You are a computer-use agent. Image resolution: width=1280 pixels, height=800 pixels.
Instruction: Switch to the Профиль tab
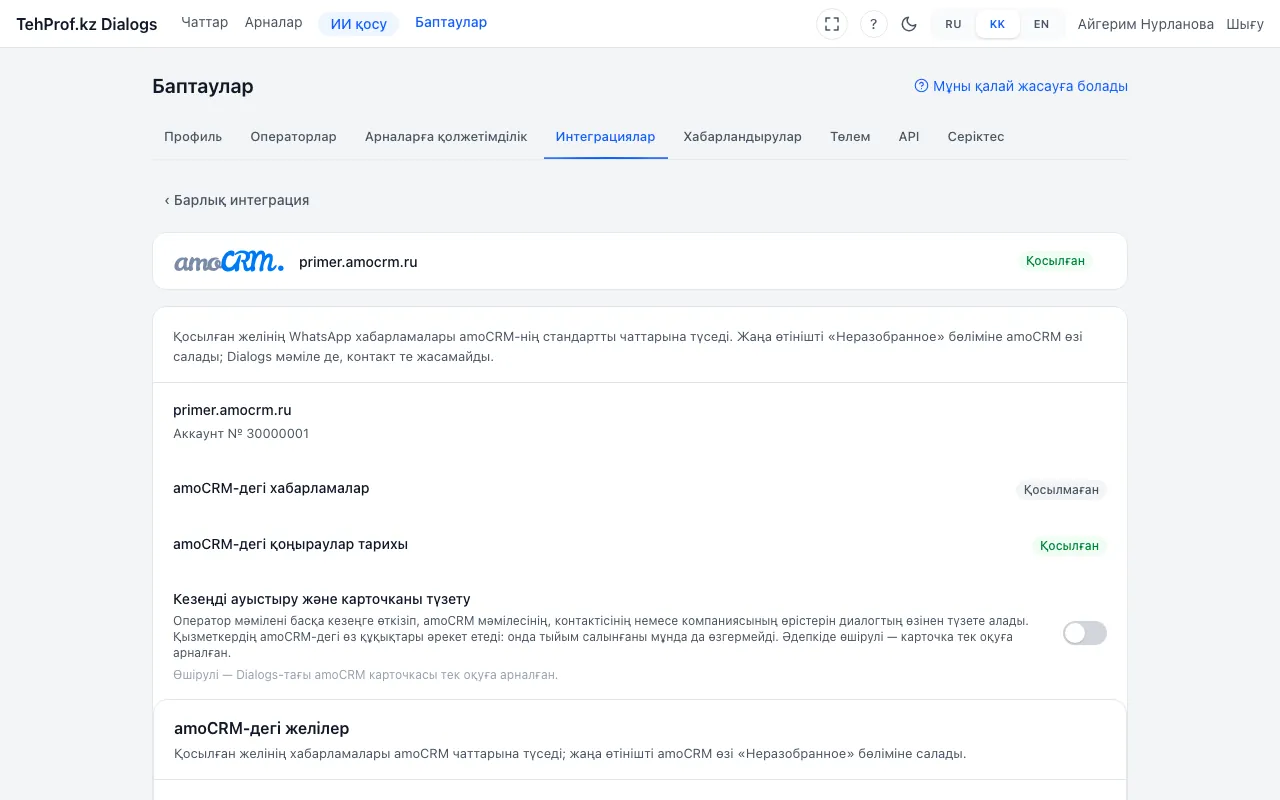point(193,137)
